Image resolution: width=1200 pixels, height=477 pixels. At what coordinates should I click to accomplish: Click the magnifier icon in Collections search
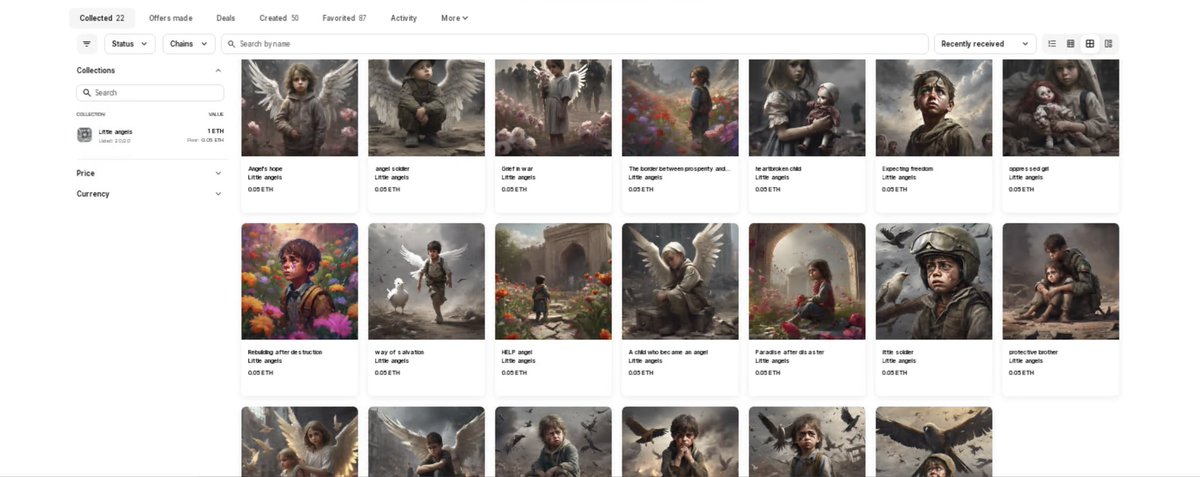86,92
